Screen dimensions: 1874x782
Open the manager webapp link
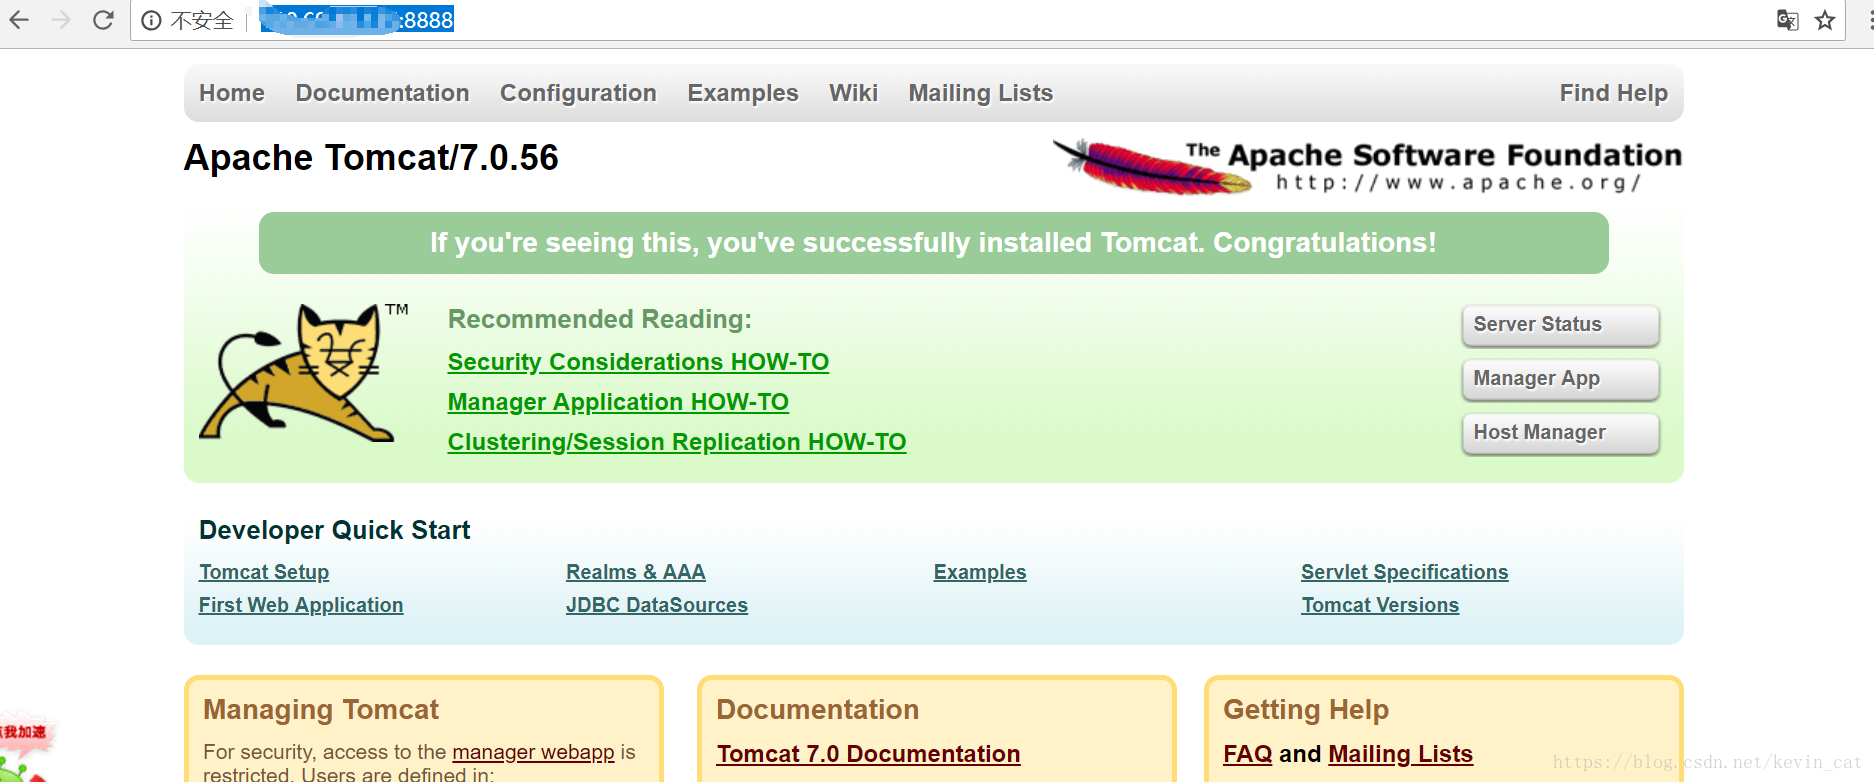pos(533,752)
